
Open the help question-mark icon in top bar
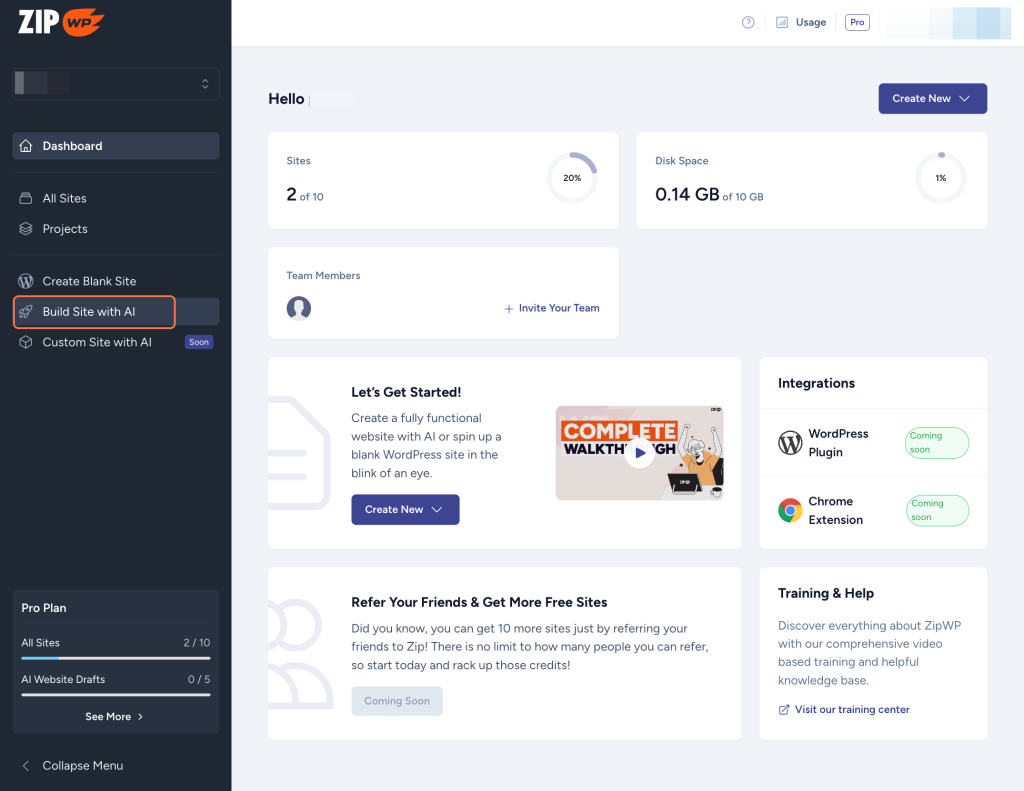[747, 21]
